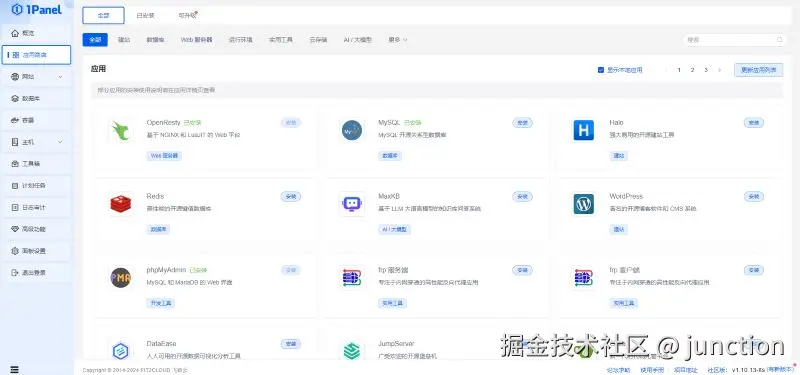The height and width of the screenshot is (375, 800).
Task: Click the DataEase app logo
Action: click(121, 351)
